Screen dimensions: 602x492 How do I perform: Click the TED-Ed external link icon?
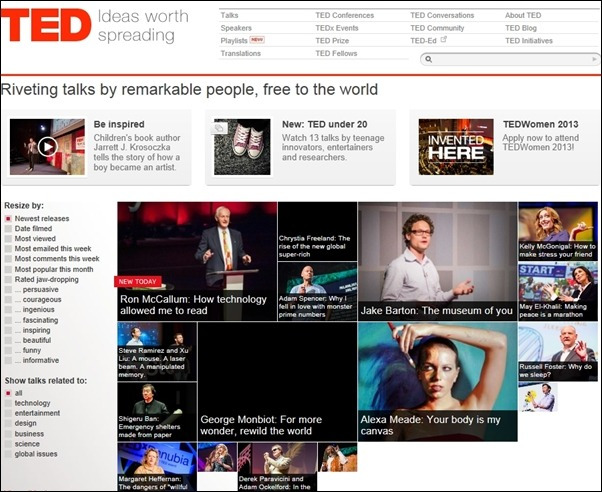click(x=444, y=39)
